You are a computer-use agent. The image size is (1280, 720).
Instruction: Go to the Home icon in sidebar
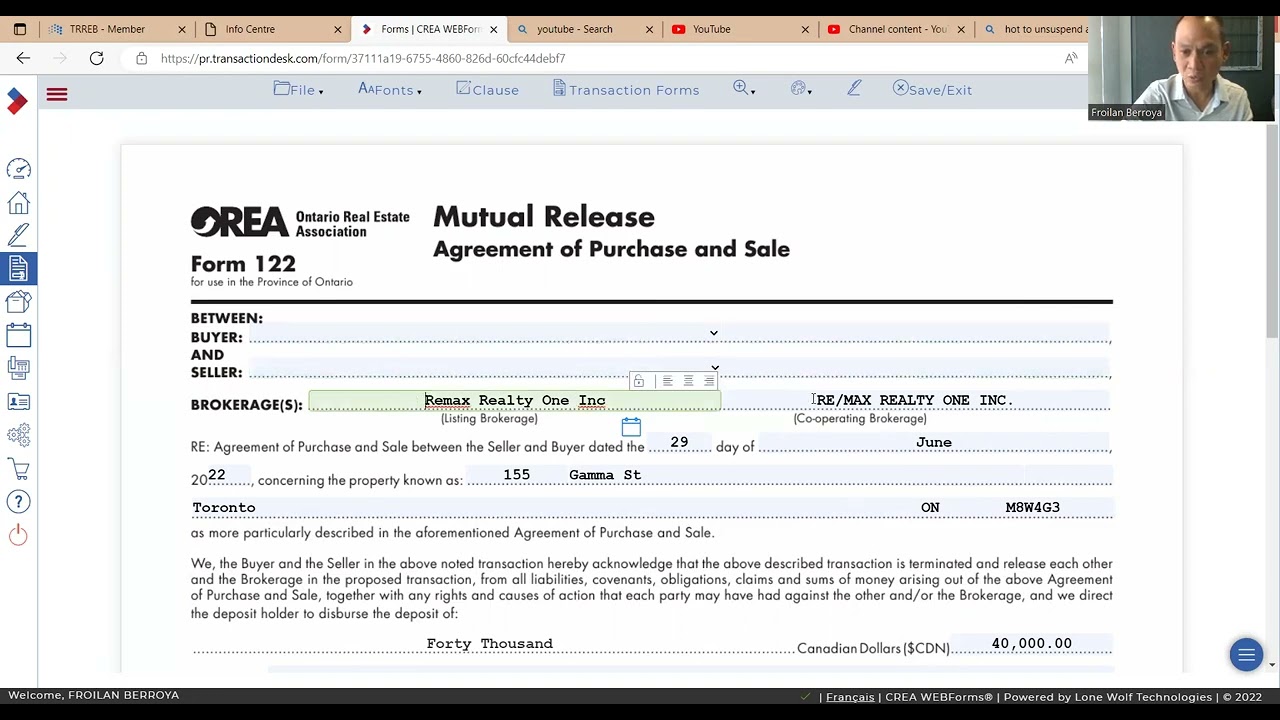(18, 203)
